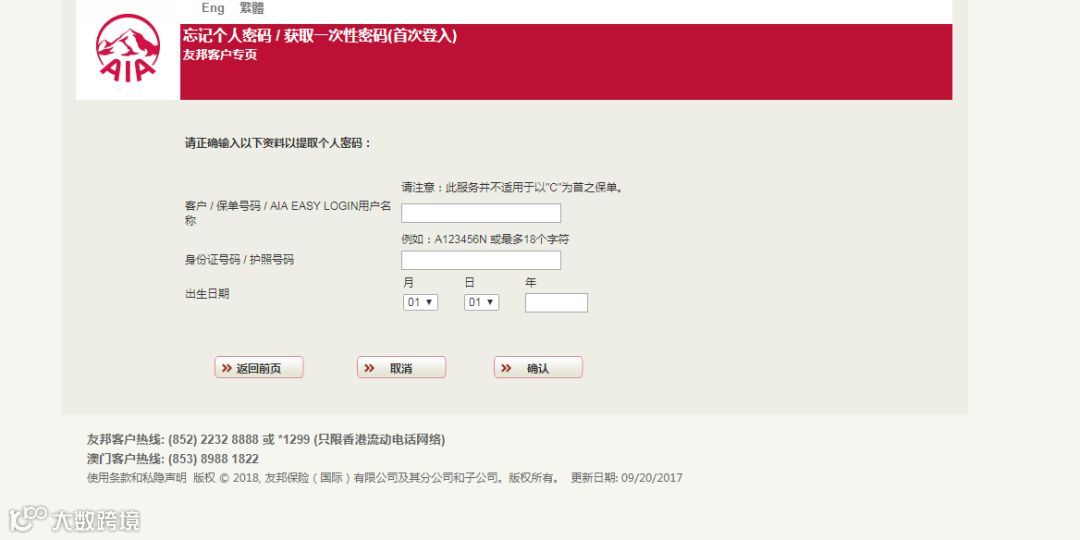1080x540 pixels.
Task: Click the 身份证号码 / 护照号码 label
Action: [239, 260]
